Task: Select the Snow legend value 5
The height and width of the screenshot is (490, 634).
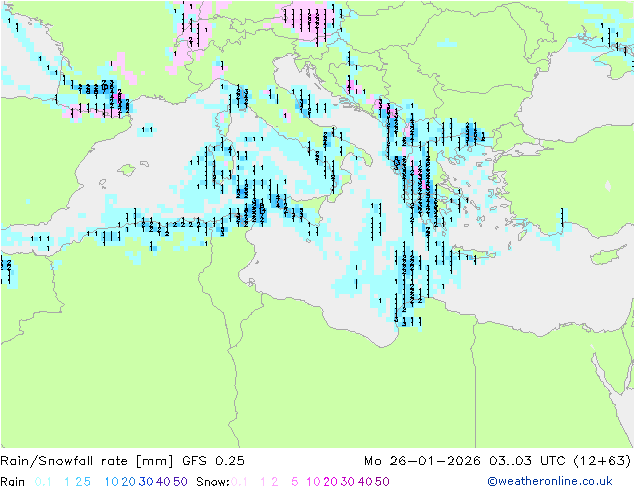Action: click(x=295, y=482)
